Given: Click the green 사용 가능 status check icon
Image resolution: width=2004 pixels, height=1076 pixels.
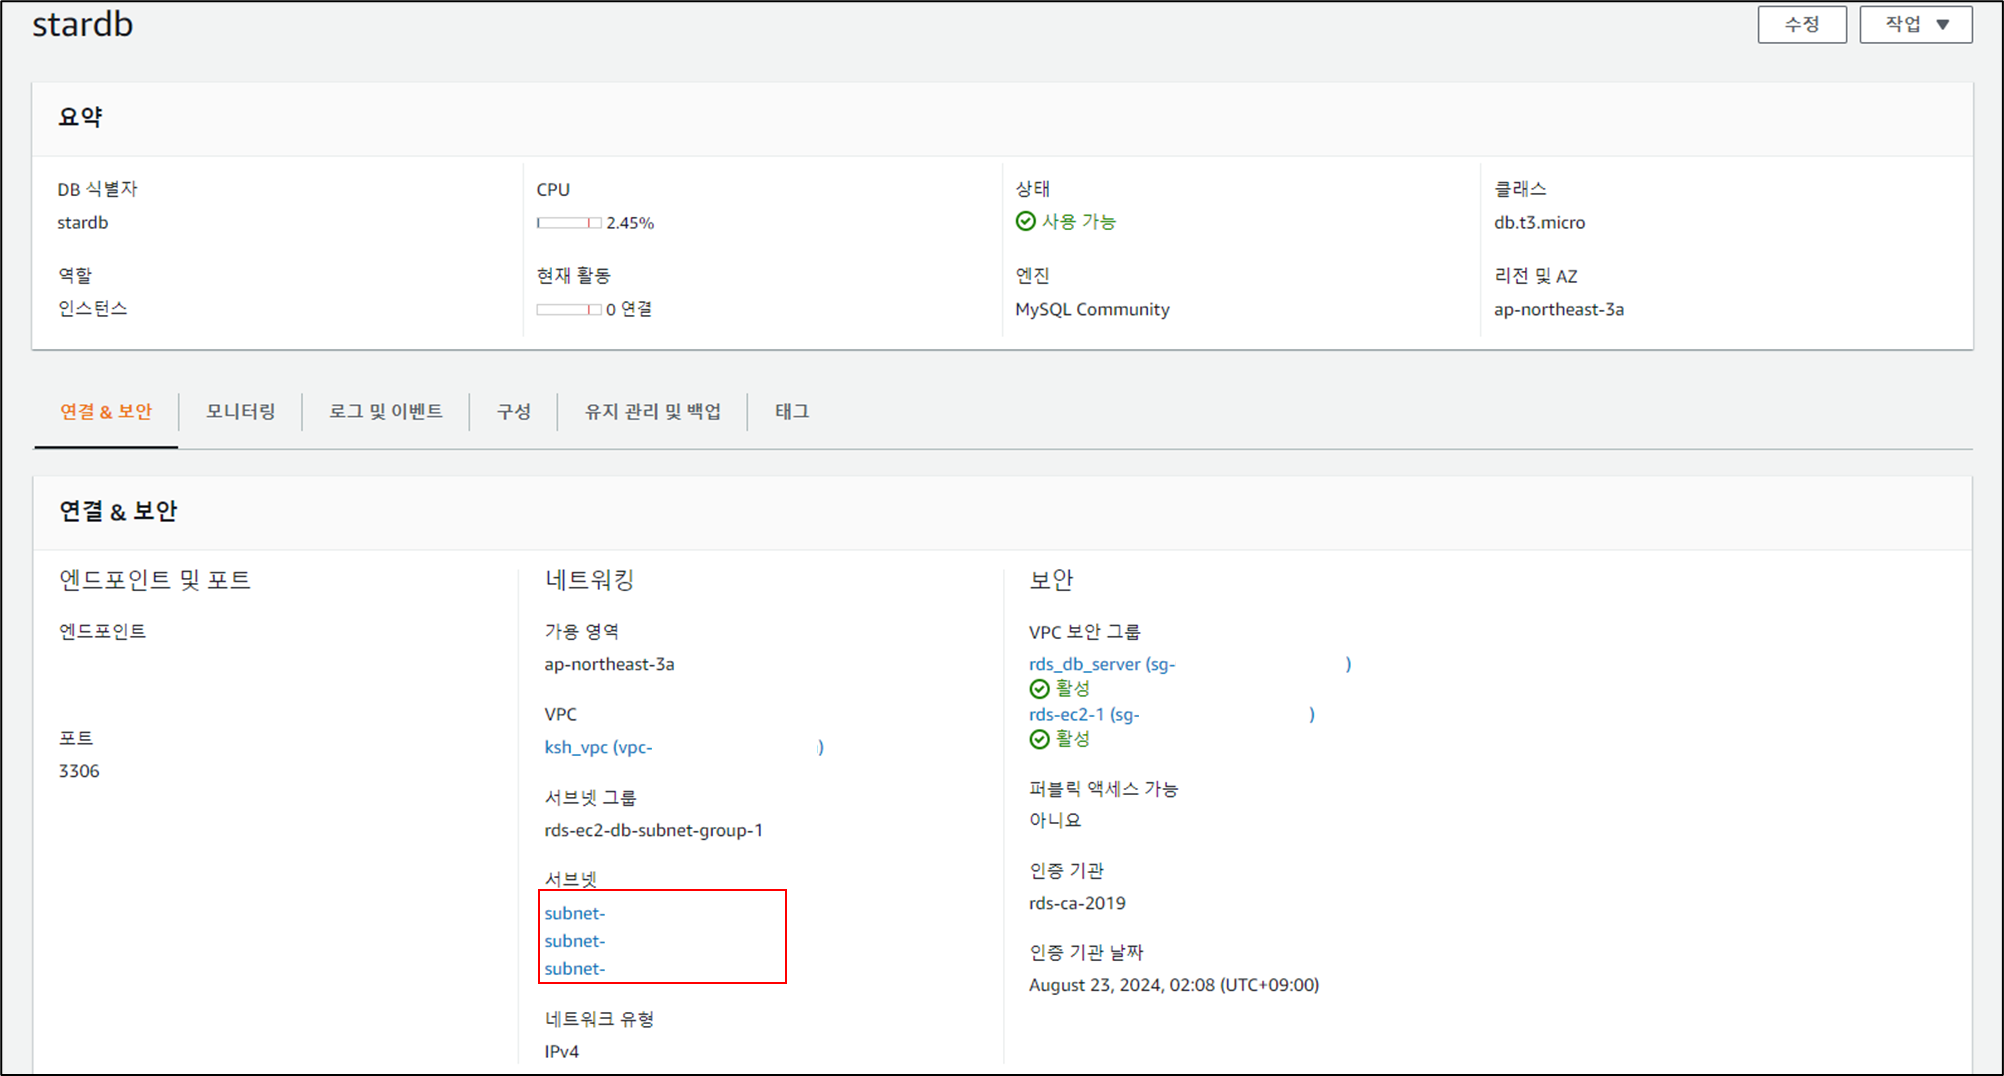Looking at the screenshot, I should tap(1026, 221).
